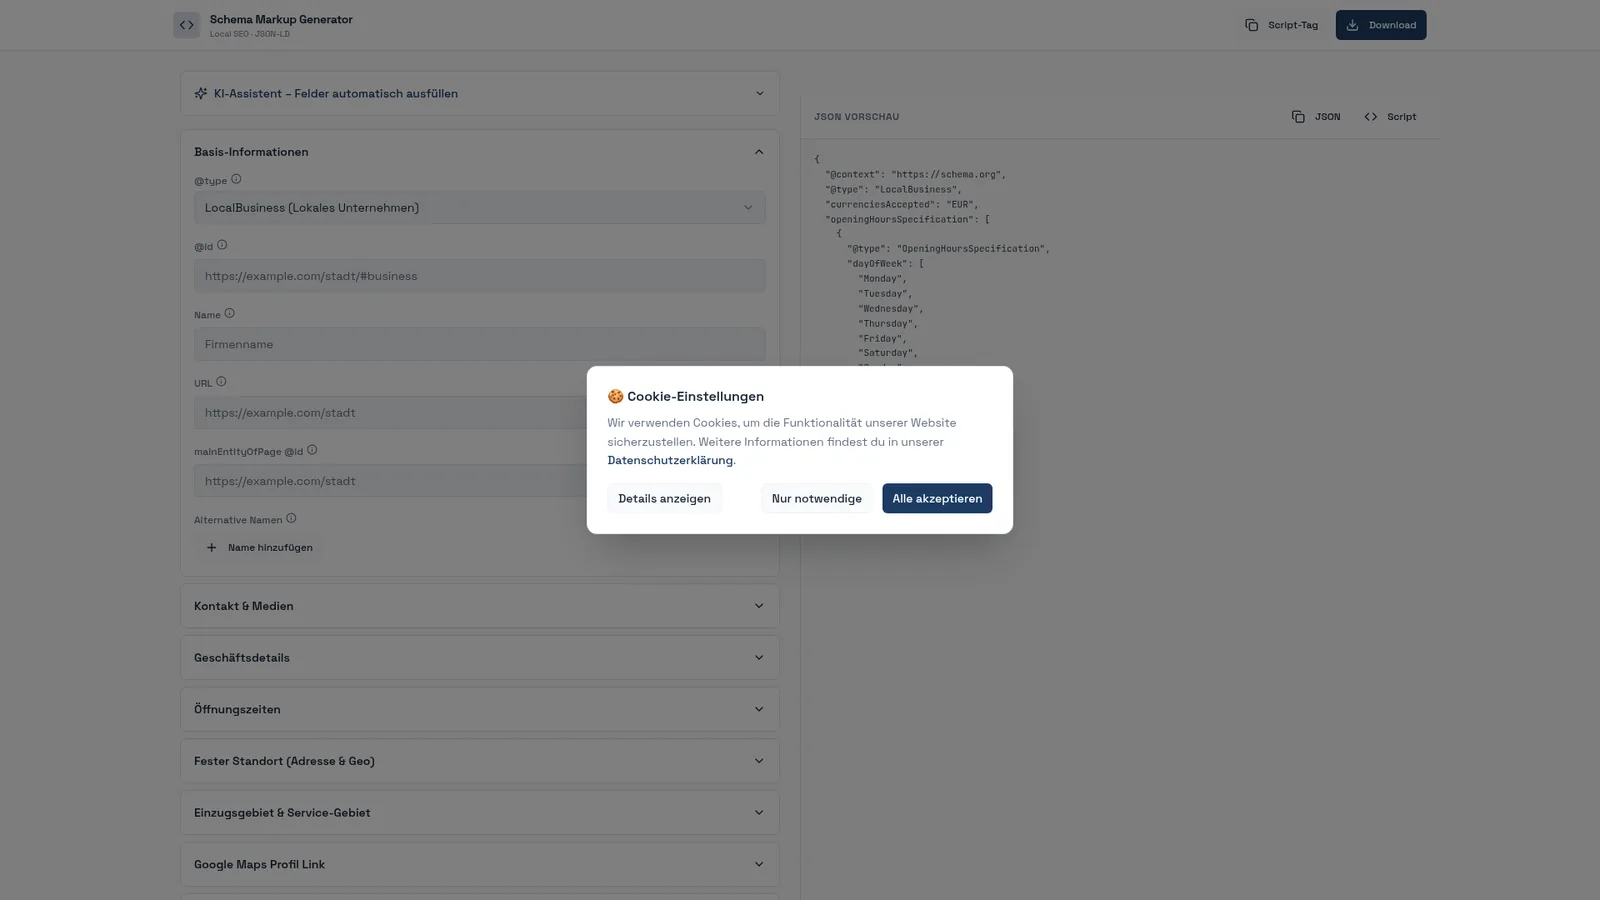Click the "@context" line in JSON preview
Screen dimensions: 1600x900
915,174
